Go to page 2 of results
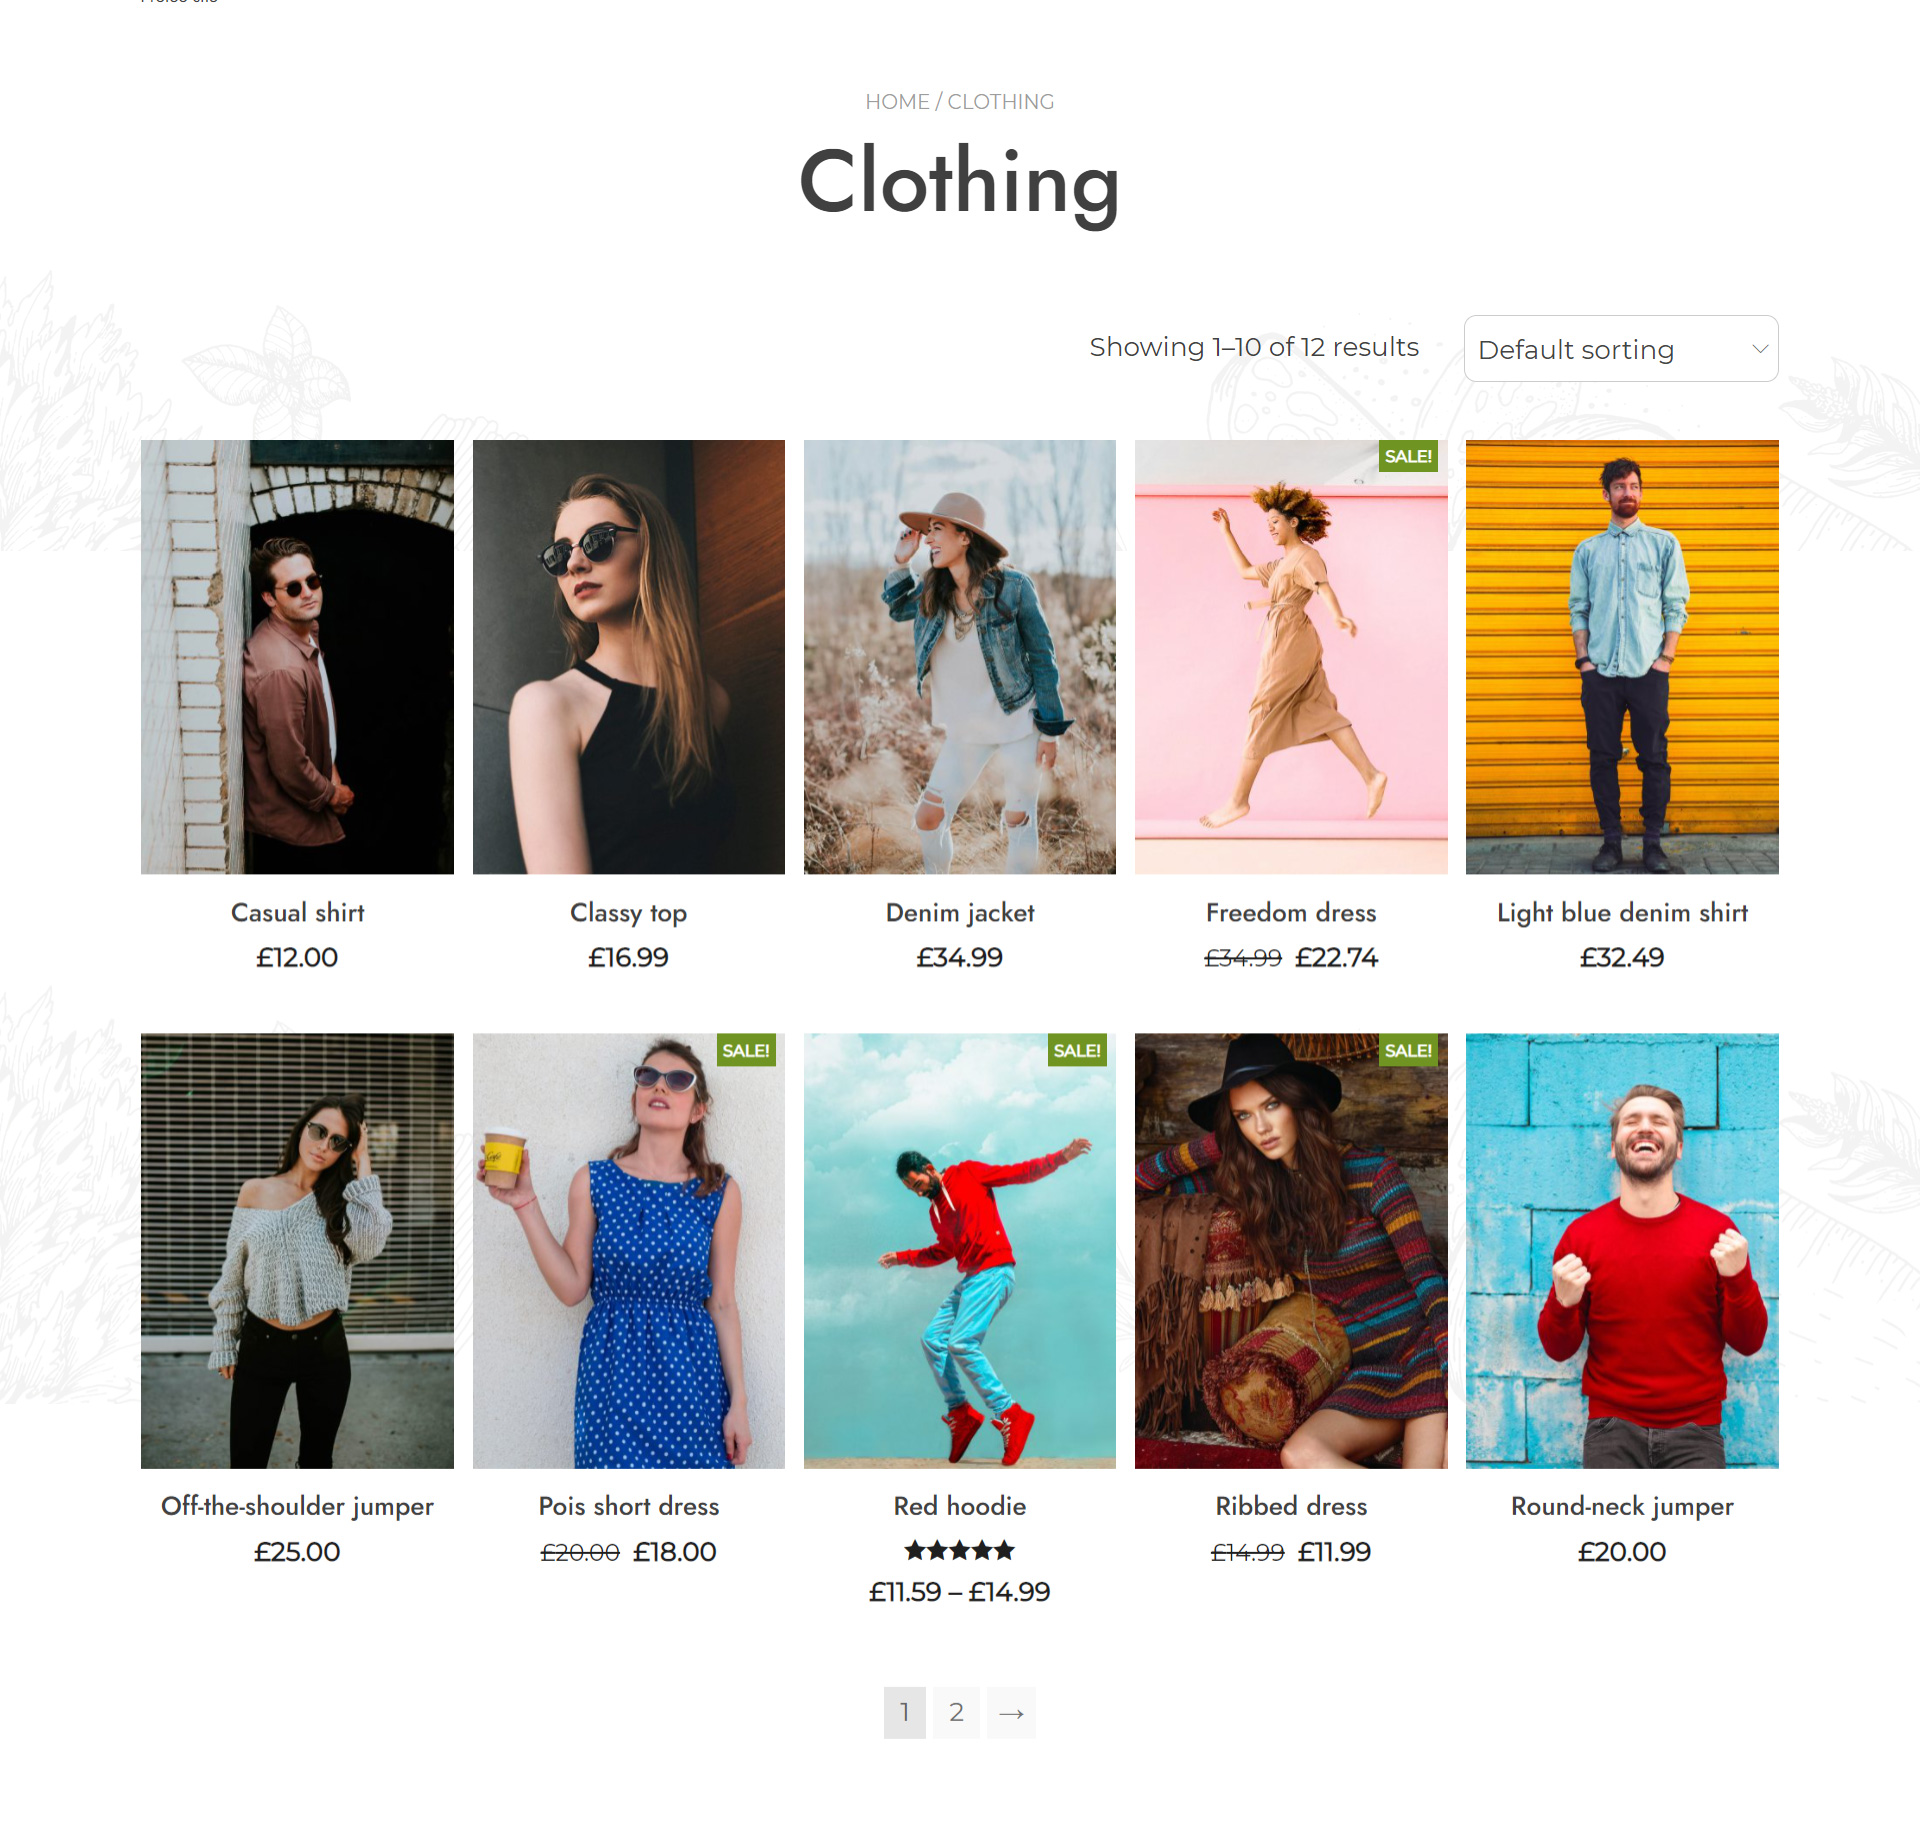This screenshot has width=1920, height=1825. [957, 1713]
